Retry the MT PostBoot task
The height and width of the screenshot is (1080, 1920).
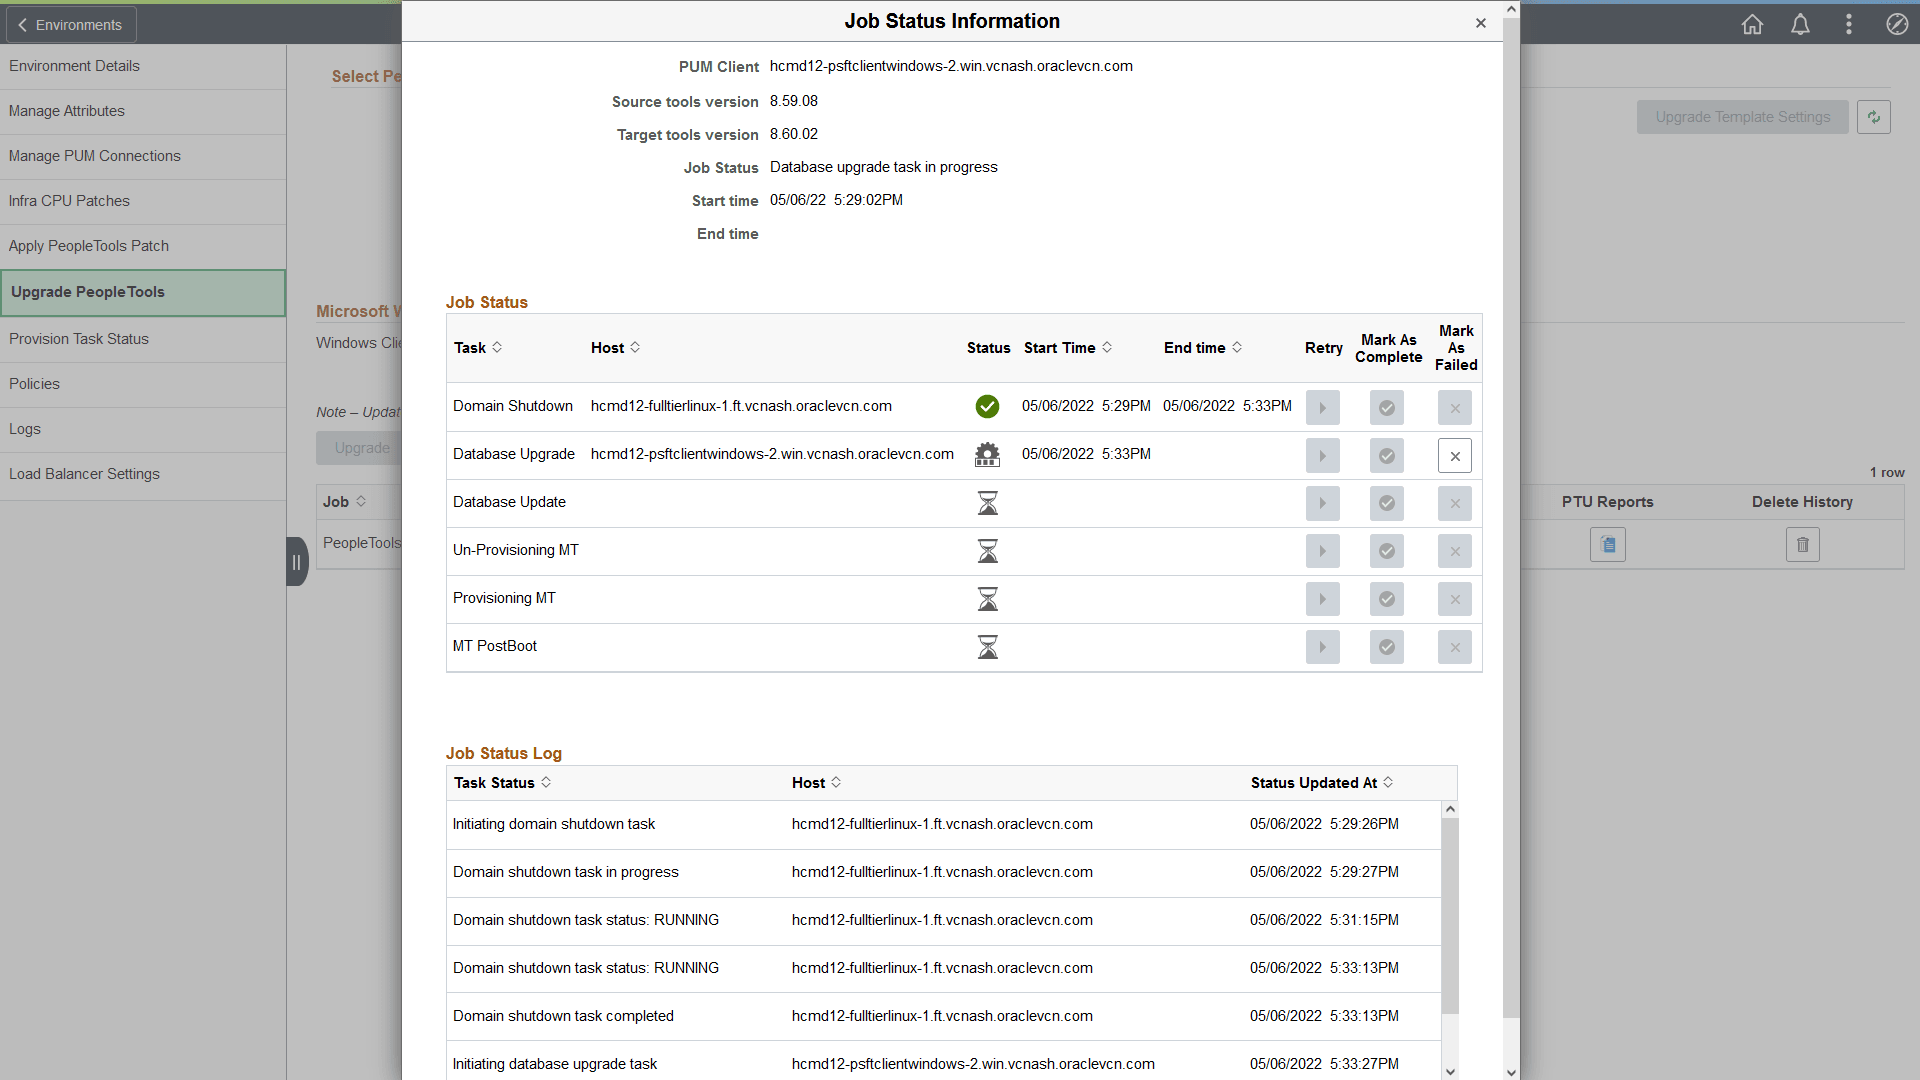pyautogui.click(x=1322, y=647)
